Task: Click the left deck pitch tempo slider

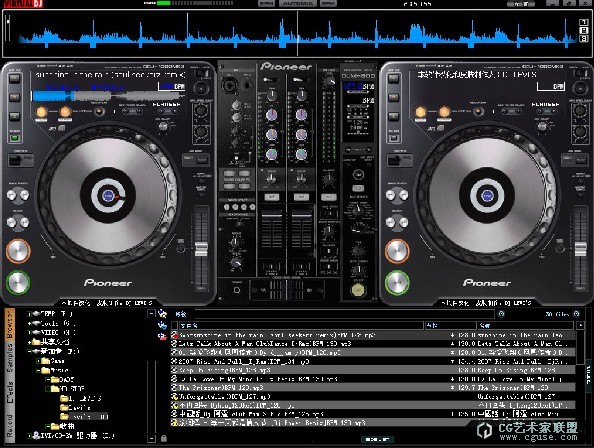Action: pyautogui.click(x=201, y=249)
